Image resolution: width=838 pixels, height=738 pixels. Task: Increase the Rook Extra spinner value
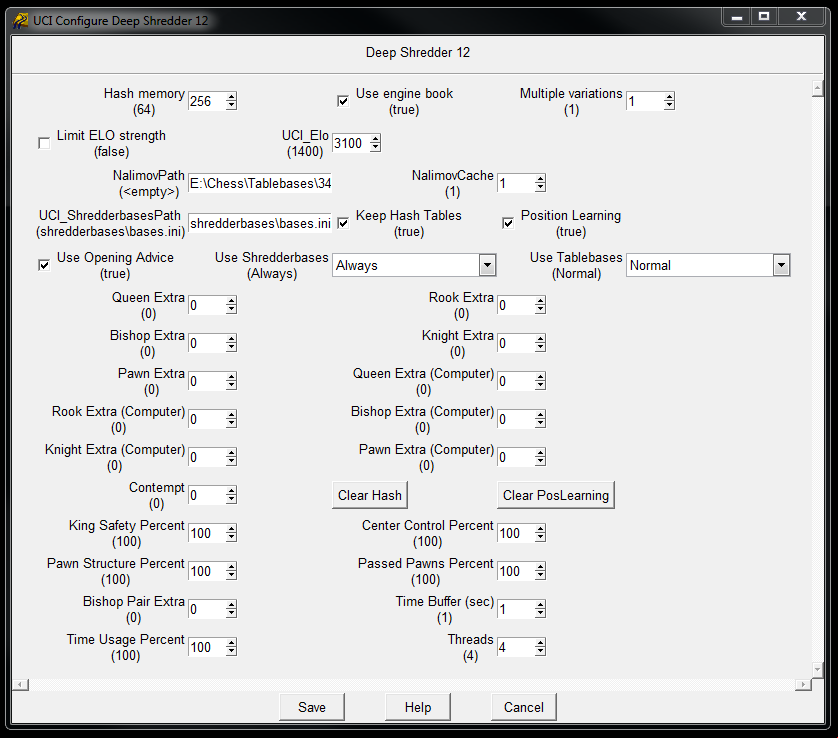(540, 301)
